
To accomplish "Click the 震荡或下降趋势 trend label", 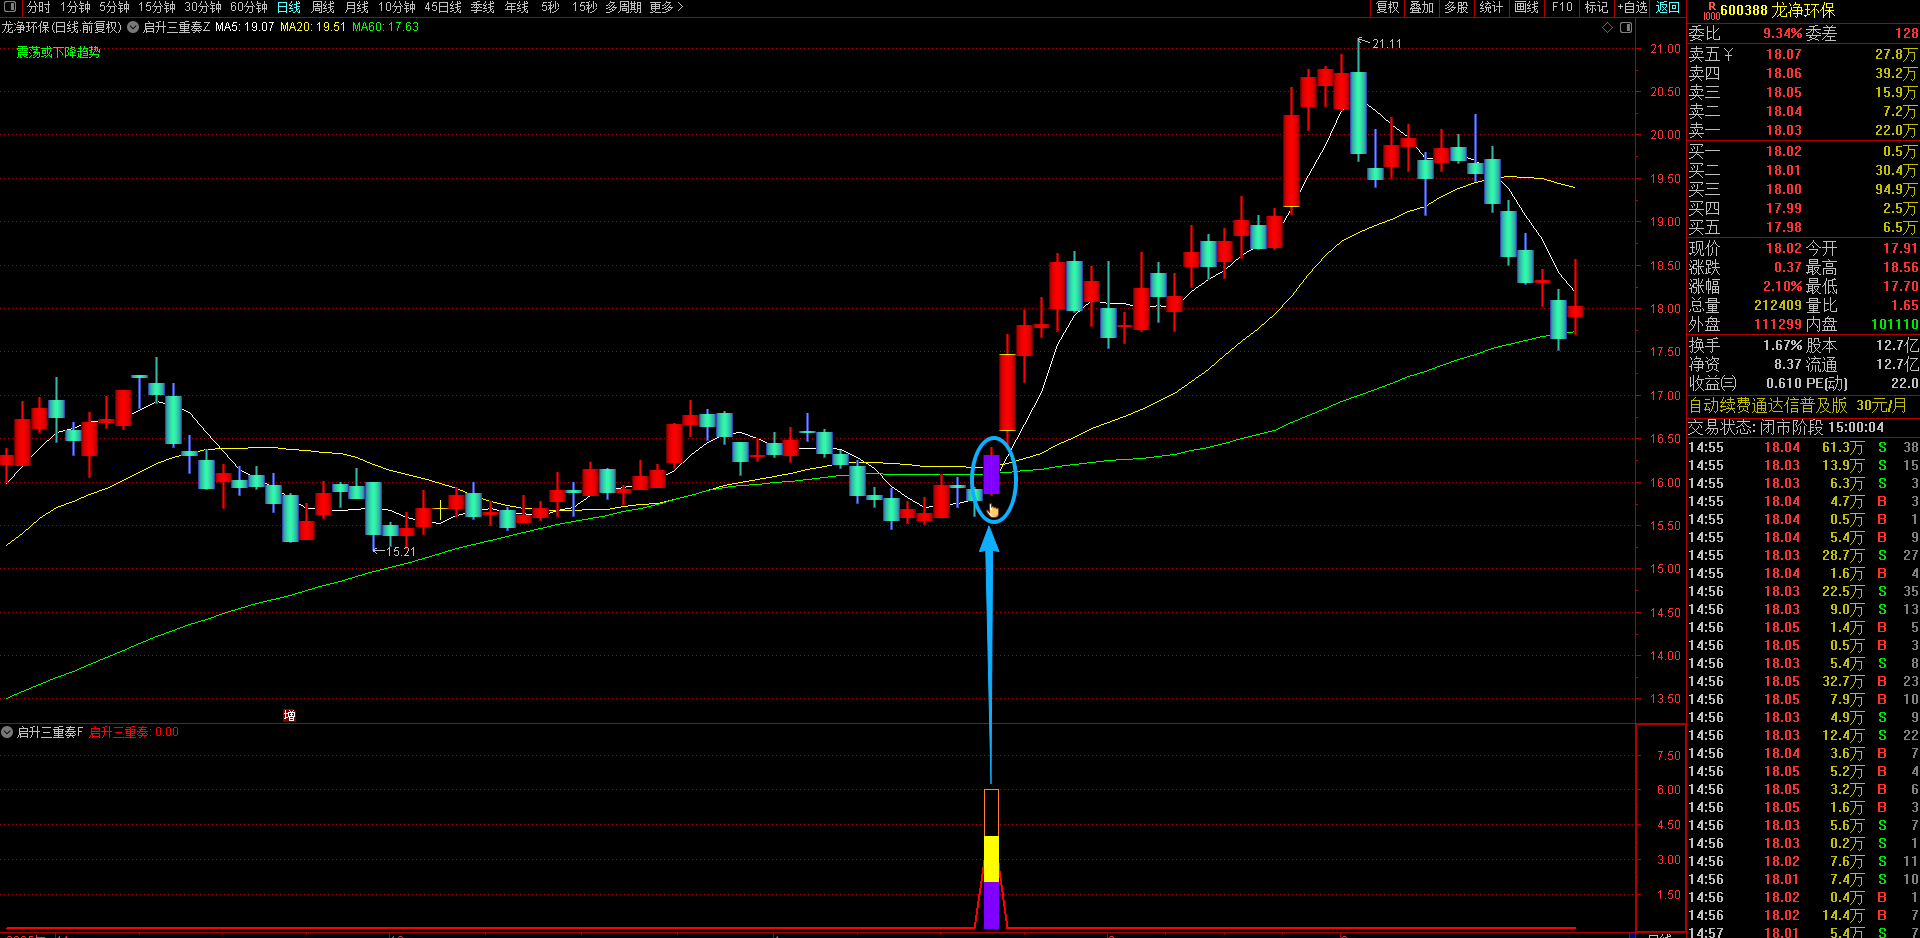I will (58, 52).
